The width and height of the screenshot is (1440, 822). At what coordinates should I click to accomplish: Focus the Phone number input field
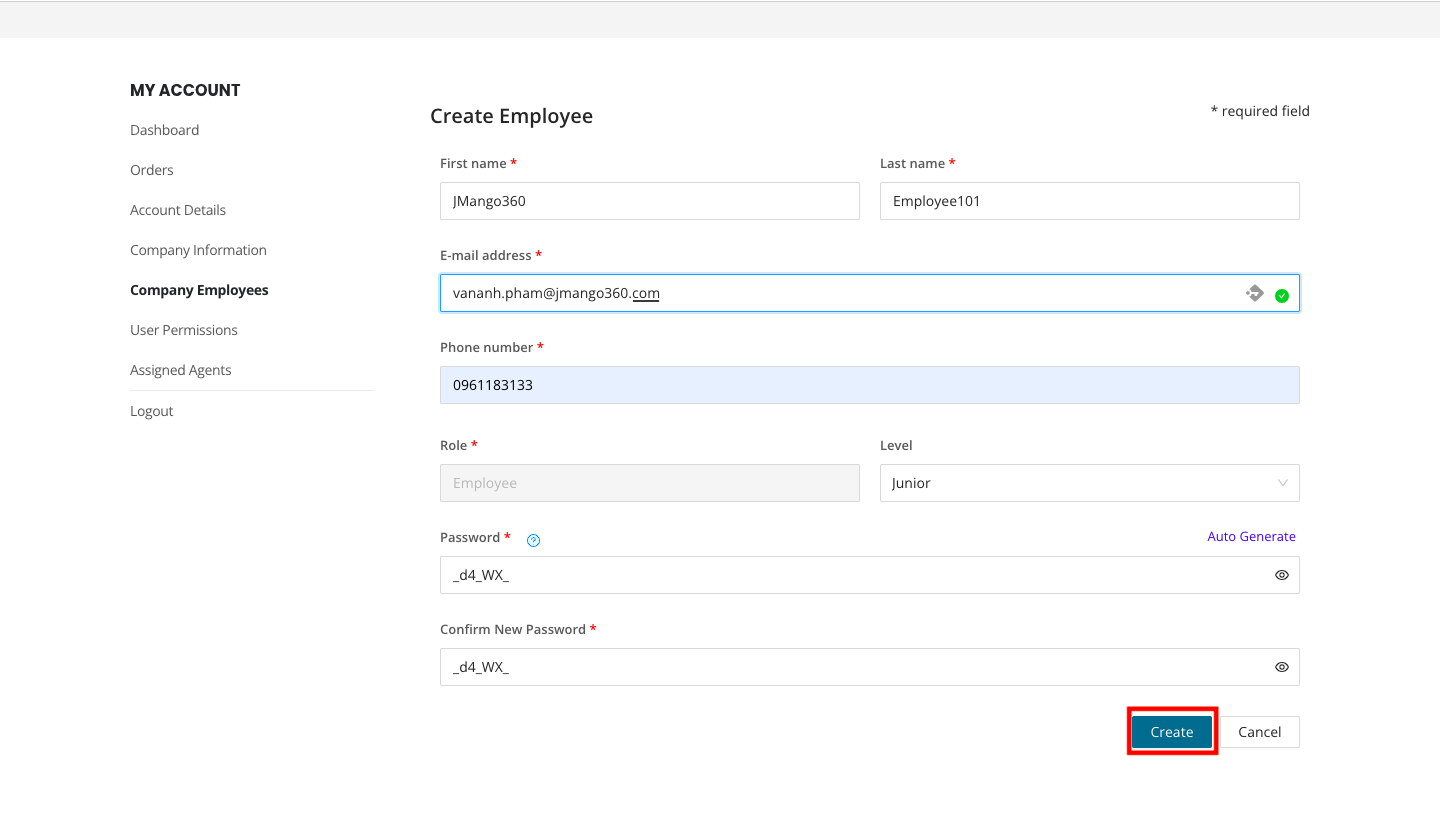coord(869,385)
